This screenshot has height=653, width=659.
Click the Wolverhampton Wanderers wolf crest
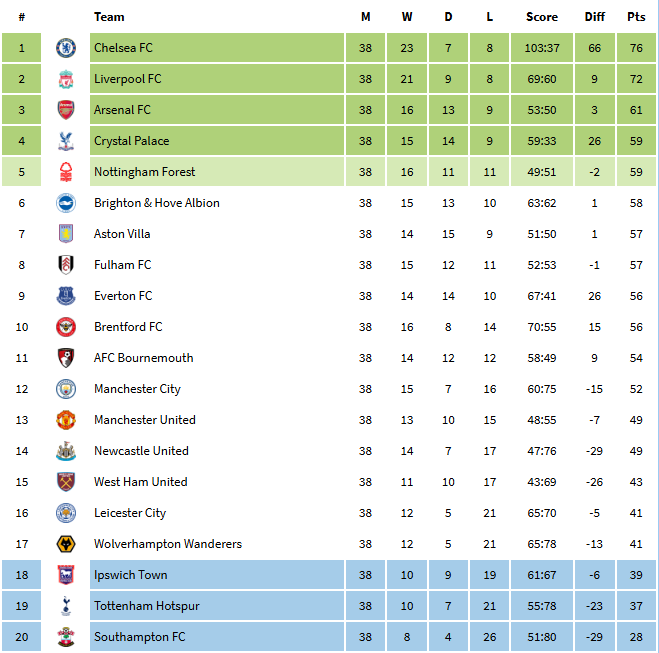tap(66, 544)
